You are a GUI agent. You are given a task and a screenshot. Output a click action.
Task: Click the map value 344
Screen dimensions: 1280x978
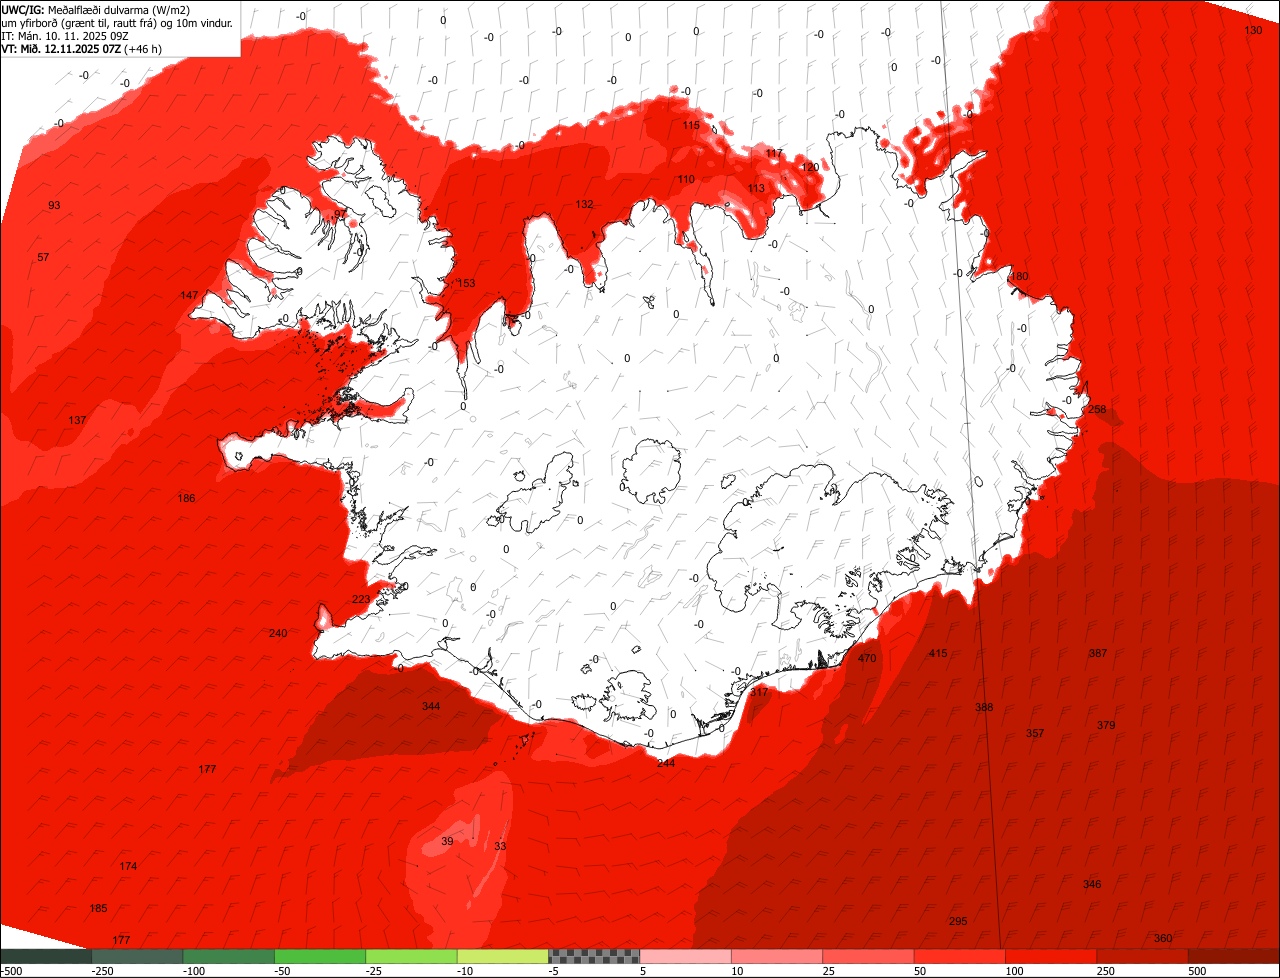coord(431,707)
